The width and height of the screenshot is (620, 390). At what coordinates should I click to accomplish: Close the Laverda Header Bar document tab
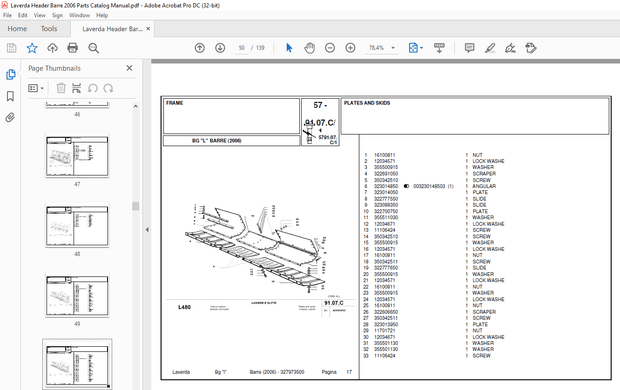point(148,28)
